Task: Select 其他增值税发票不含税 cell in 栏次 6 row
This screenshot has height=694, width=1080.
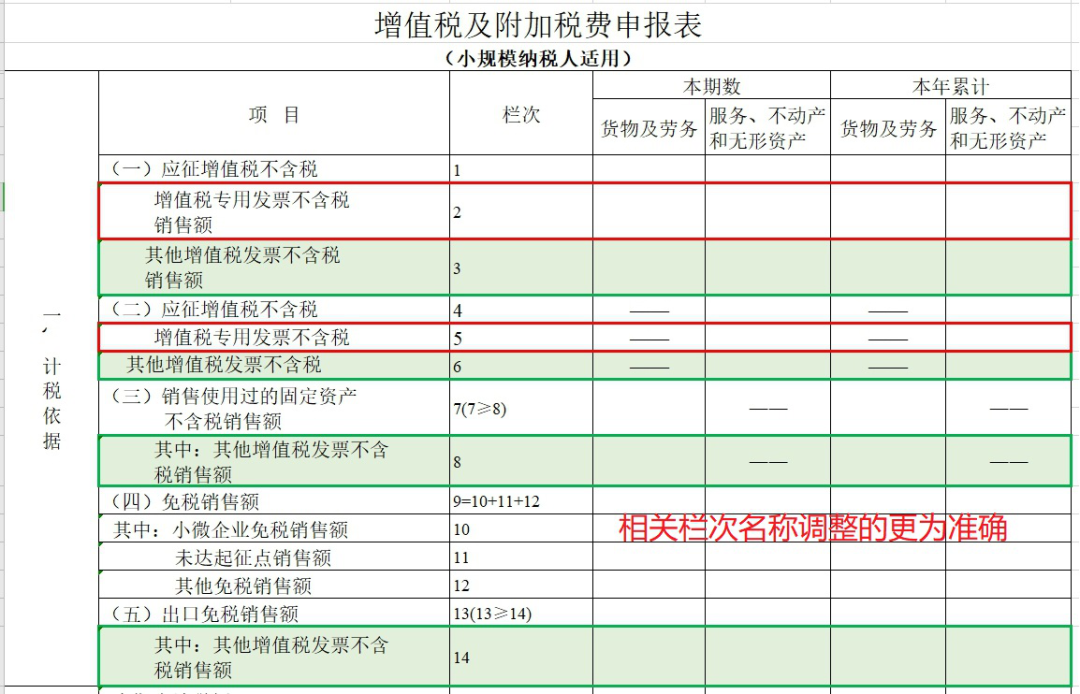Action: (274, 366)
